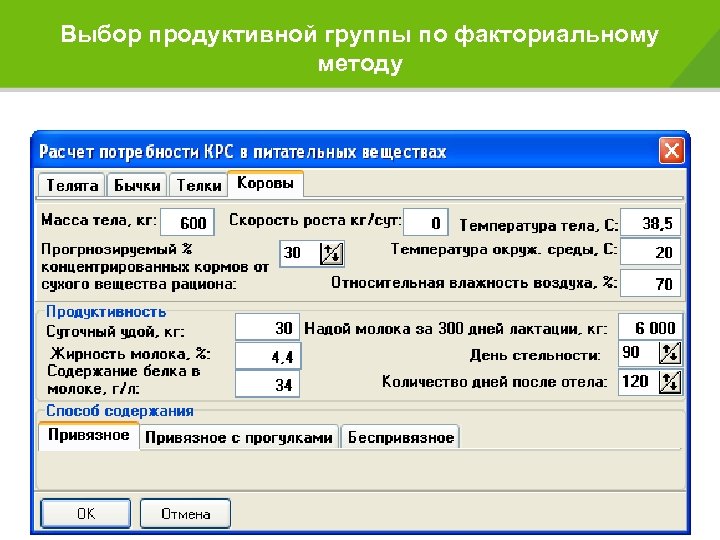Screen dimensions: 720x540
Task: Close the Расчет потребности КРС dialog
Action: 671,151
